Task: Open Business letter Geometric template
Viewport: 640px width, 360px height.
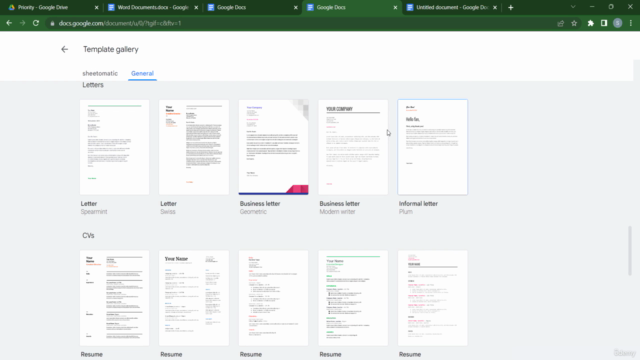Action: point(273,147)
